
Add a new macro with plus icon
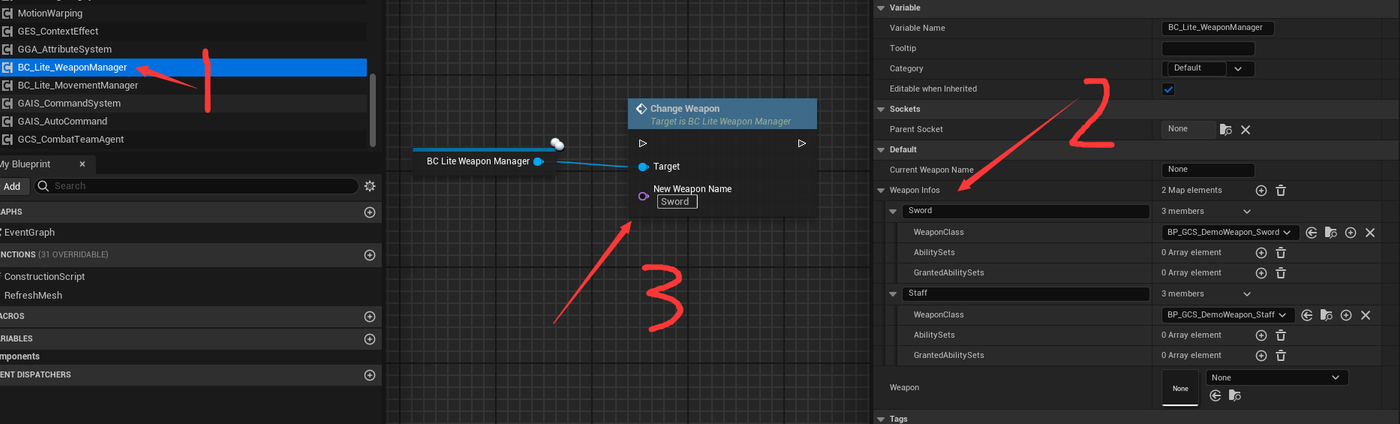click(x=370, y=316)
